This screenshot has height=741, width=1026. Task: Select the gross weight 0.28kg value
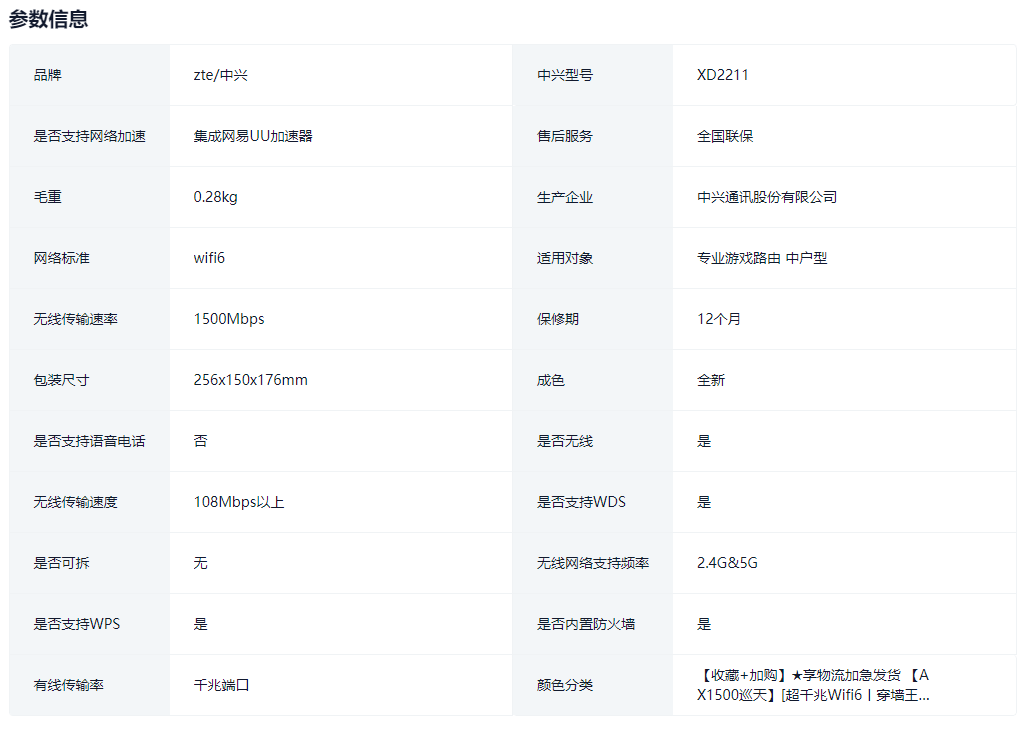tap(215, 197)
